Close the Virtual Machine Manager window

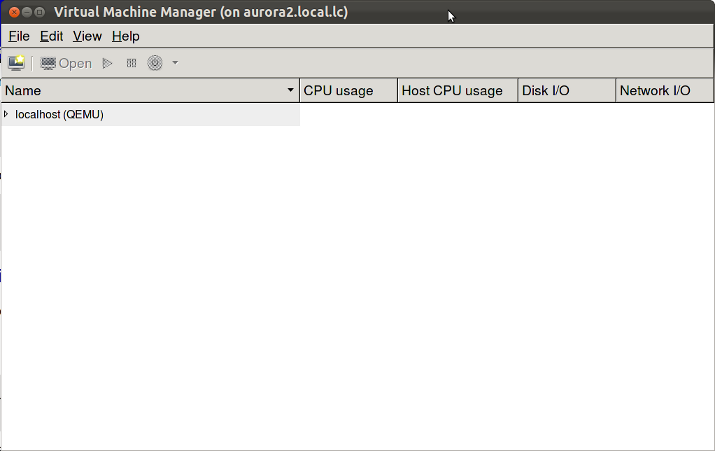click(x=12, y=12)
